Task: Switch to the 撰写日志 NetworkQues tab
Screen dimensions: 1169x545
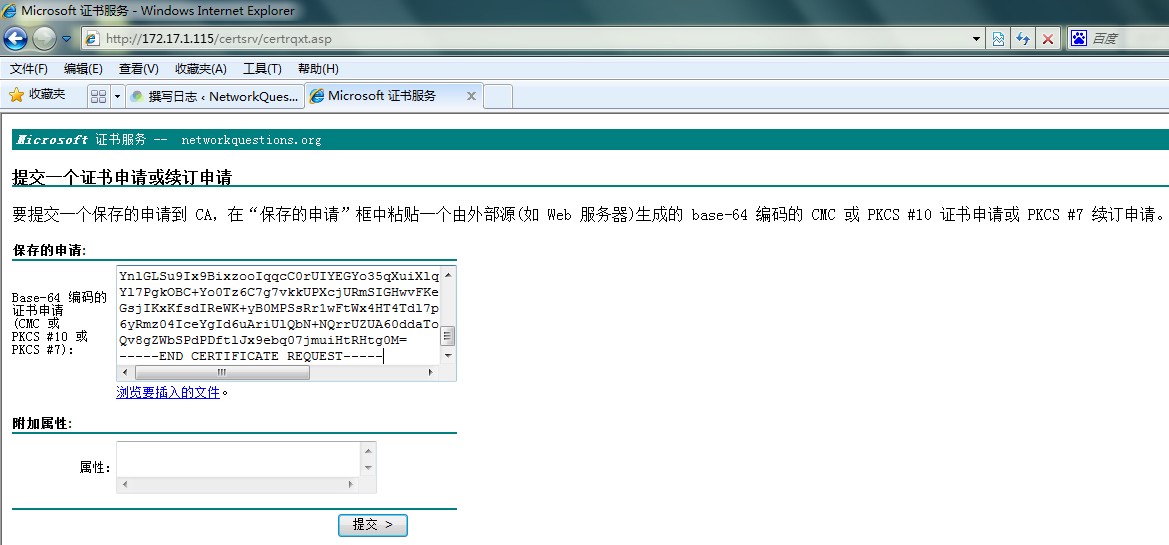Action: click(215, 96)
